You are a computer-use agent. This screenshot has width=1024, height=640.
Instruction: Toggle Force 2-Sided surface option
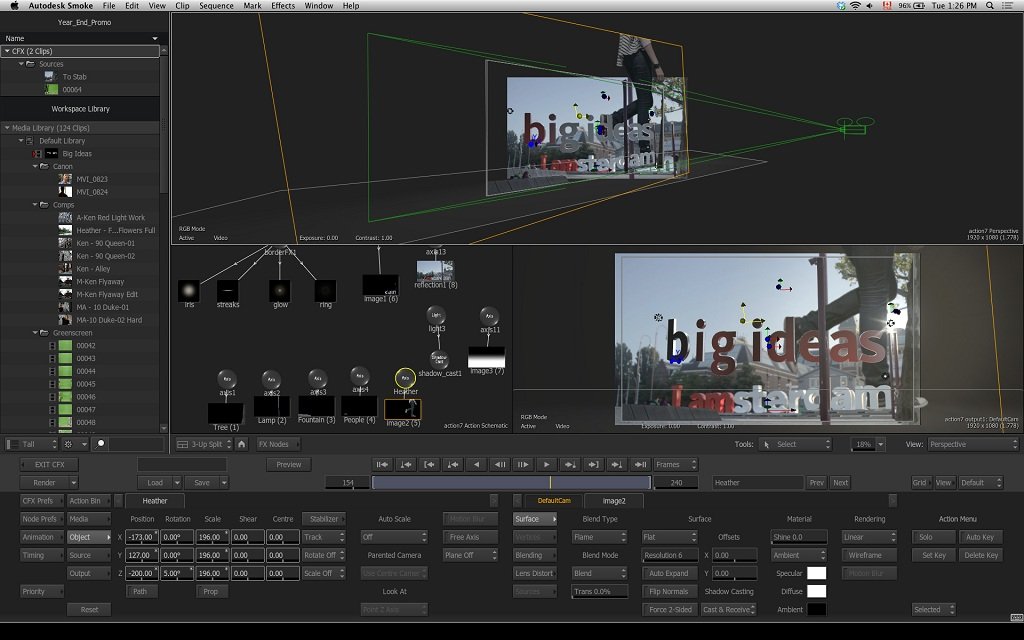point(669,609)
